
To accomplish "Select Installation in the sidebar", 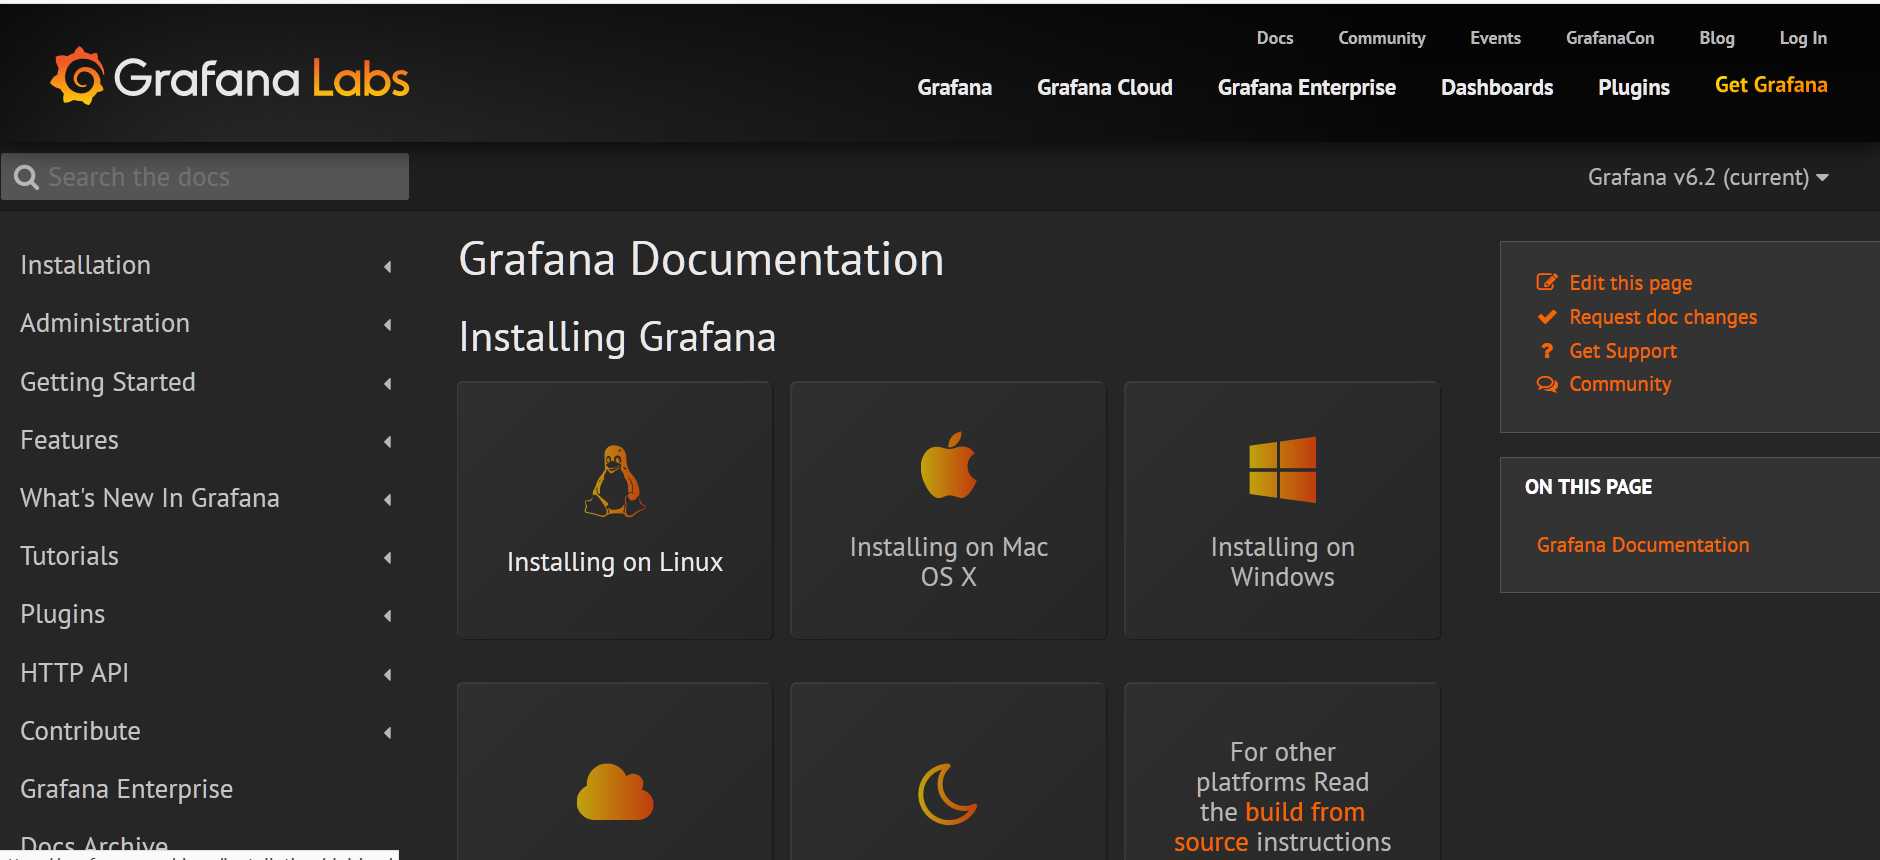I will (x=85, y=265).
